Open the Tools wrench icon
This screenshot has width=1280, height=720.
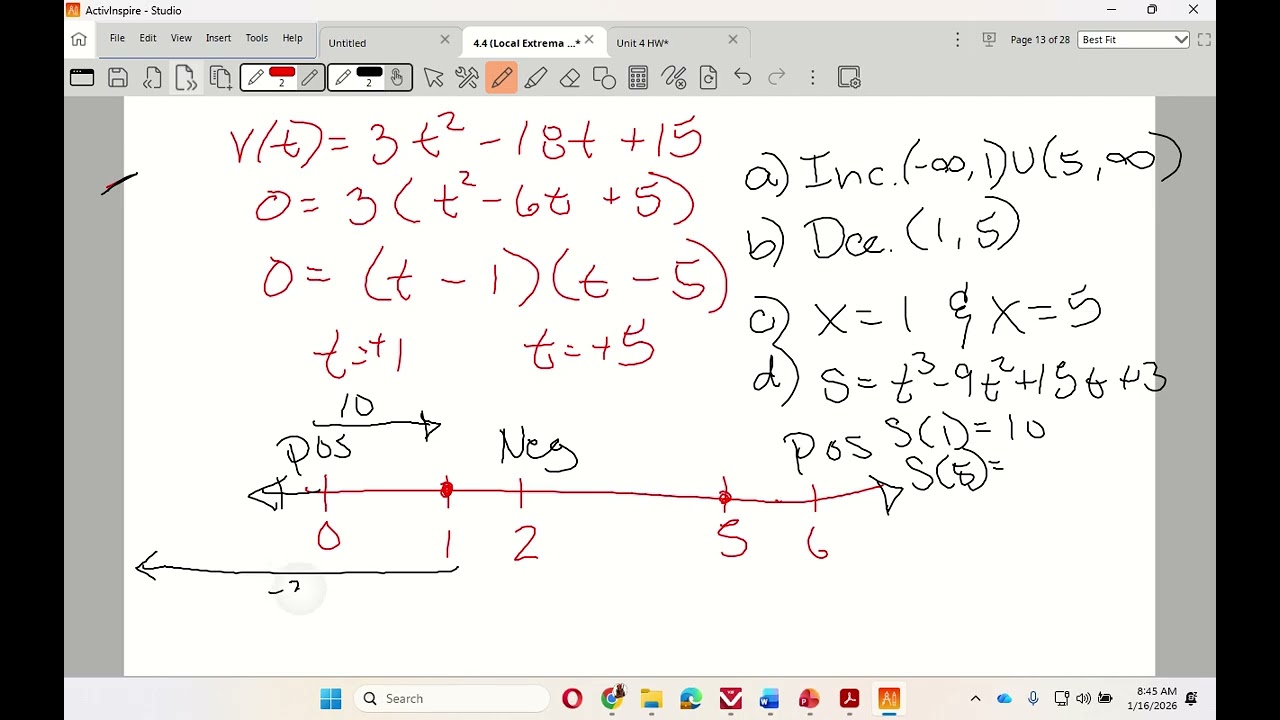pos(467,78)
